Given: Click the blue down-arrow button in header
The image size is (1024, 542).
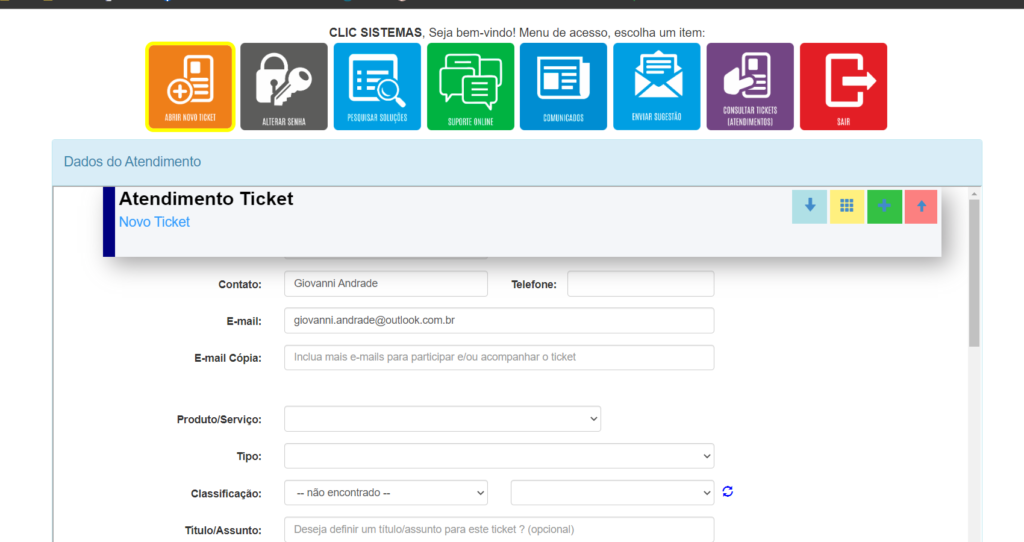Looking at the screenshot, I should coord(809,206).
